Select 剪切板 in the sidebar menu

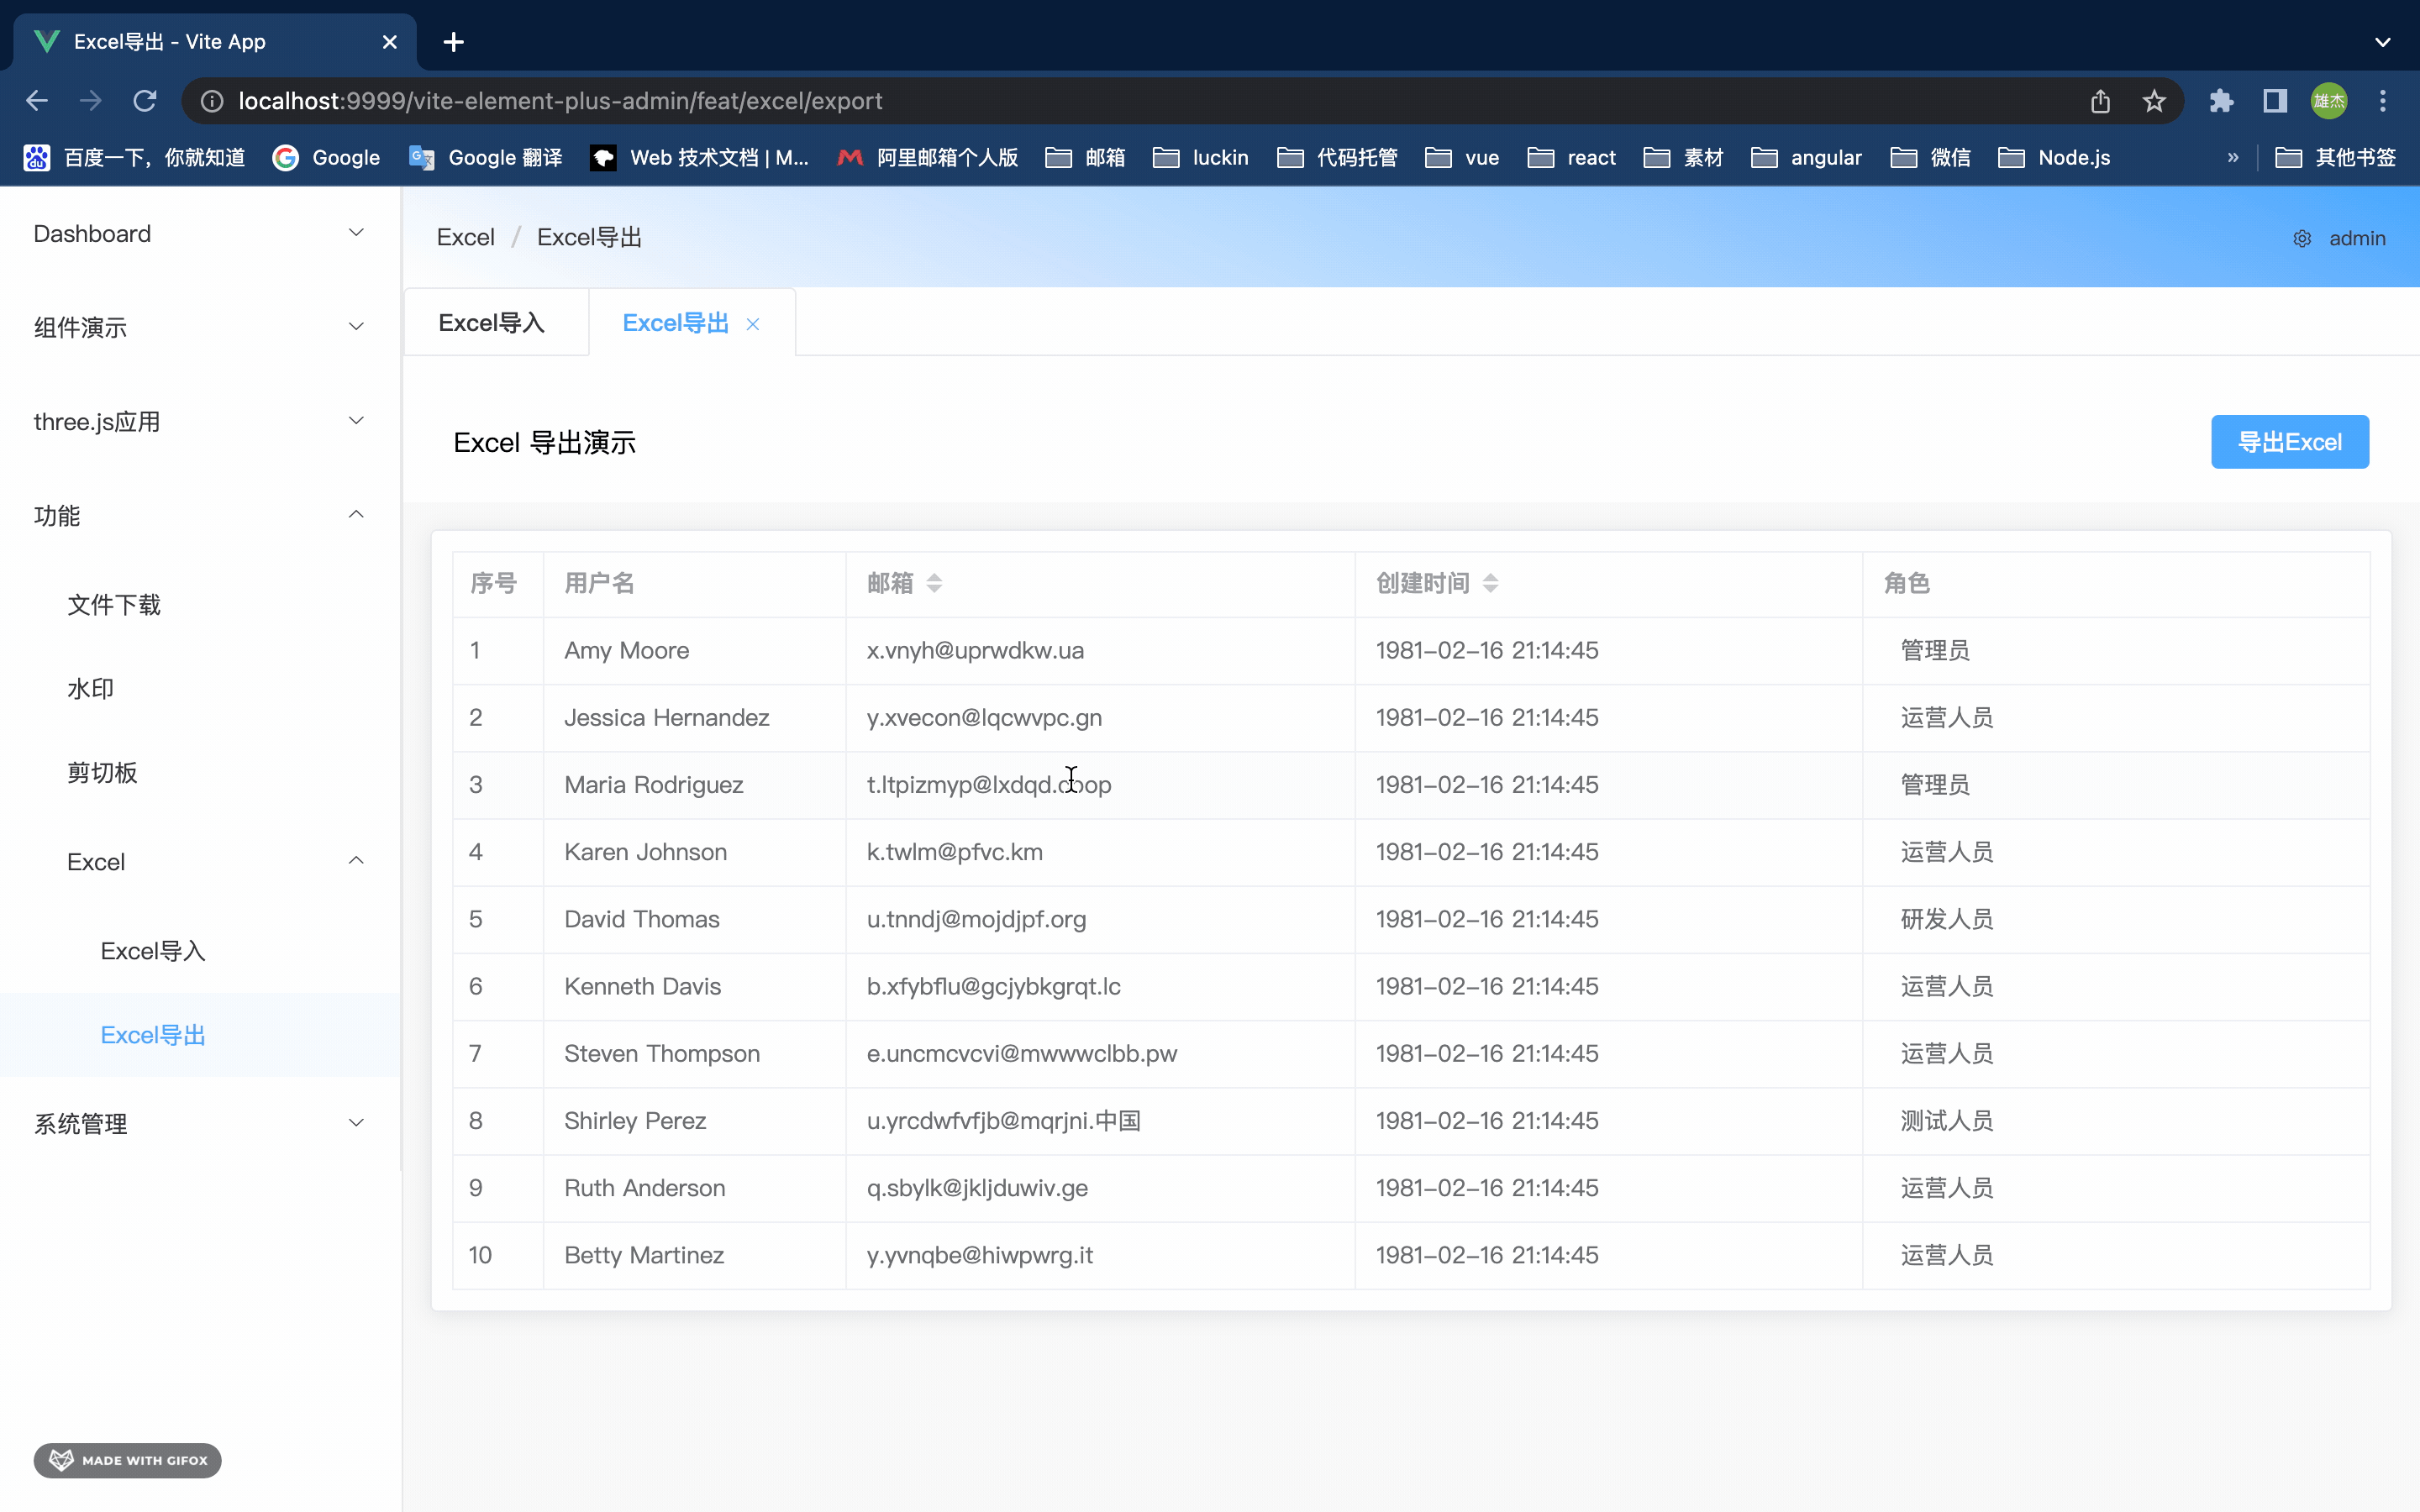[x=102, y=773]
